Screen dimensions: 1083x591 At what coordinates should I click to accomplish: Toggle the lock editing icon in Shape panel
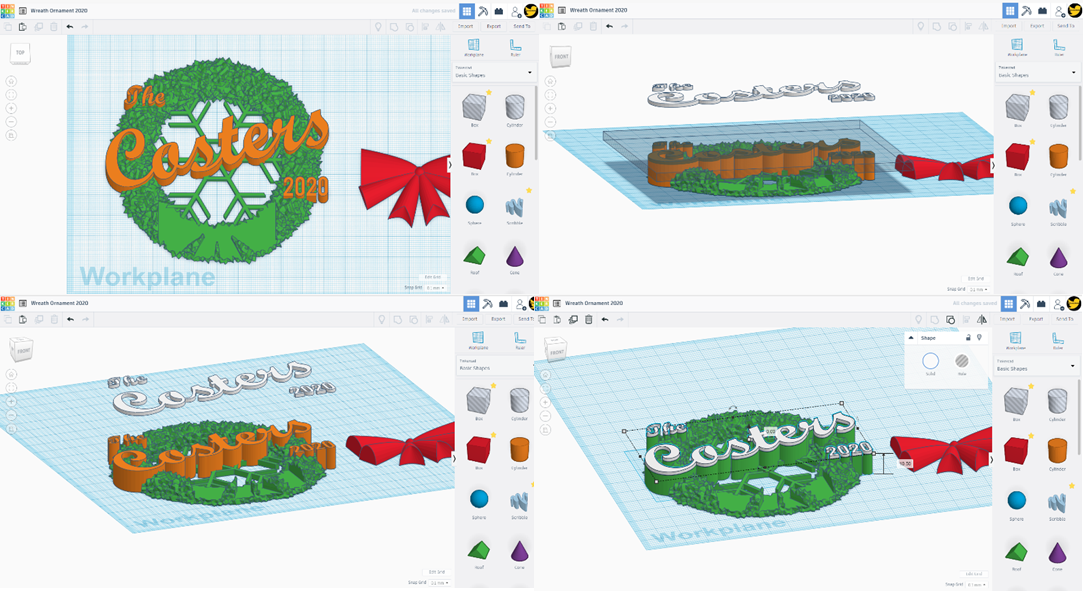[968, 338]
